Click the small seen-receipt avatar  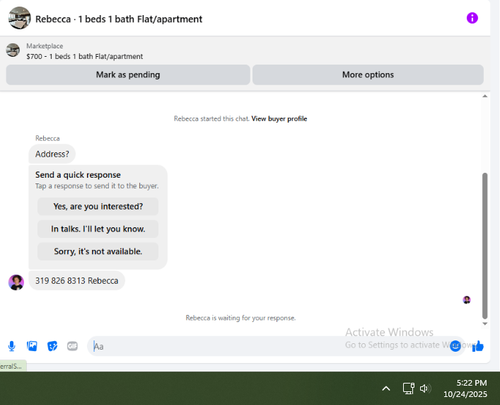[x=467, y=300]
